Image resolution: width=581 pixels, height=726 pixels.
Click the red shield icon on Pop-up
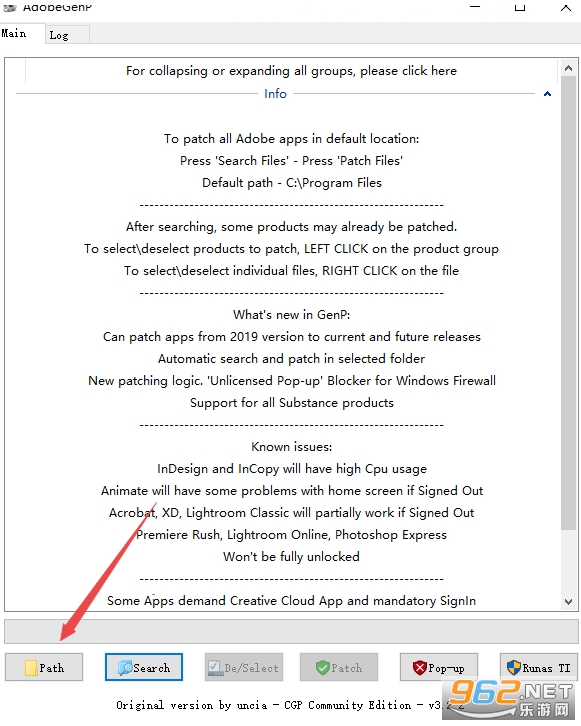coord(419,668)
